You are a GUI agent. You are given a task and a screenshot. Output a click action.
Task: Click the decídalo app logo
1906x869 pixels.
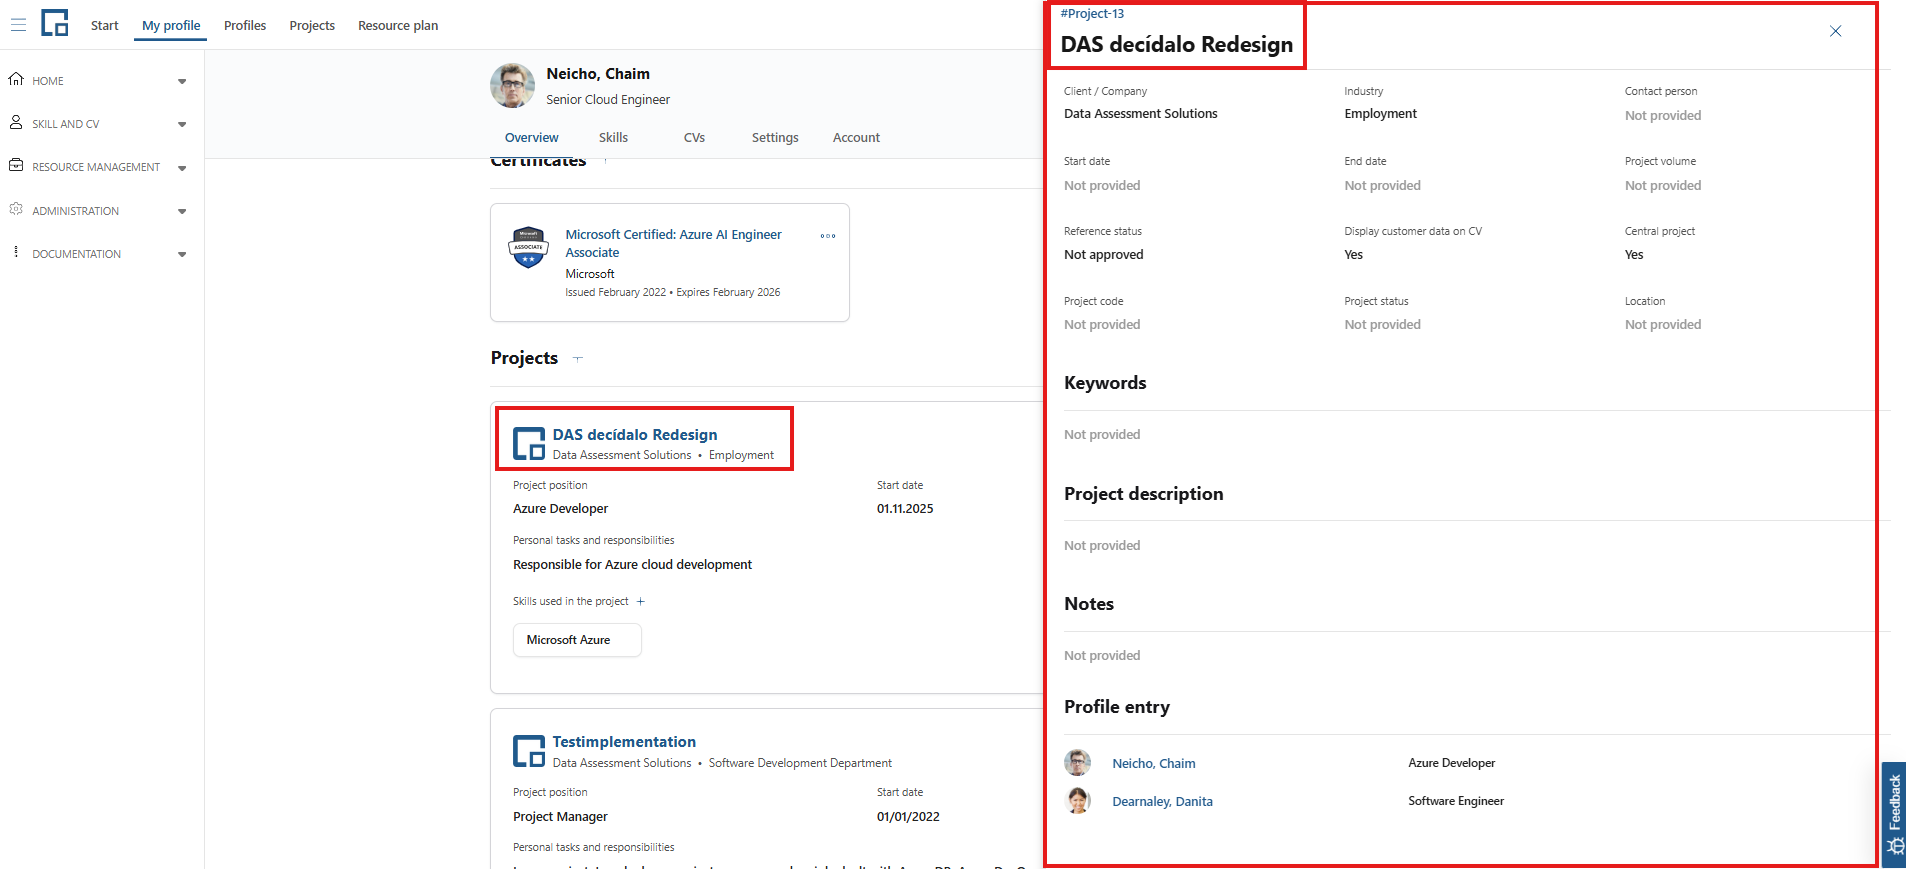[x=55, y=23]
